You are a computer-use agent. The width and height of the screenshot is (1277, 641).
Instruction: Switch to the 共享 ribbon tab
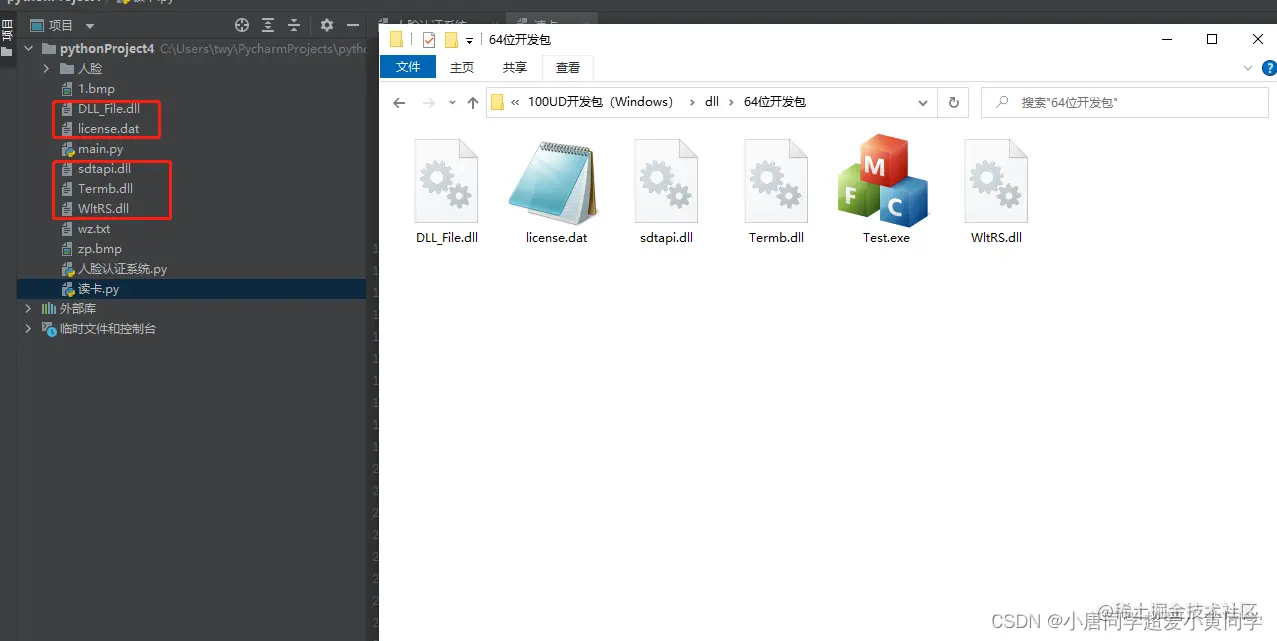click(x=515, y=67)
